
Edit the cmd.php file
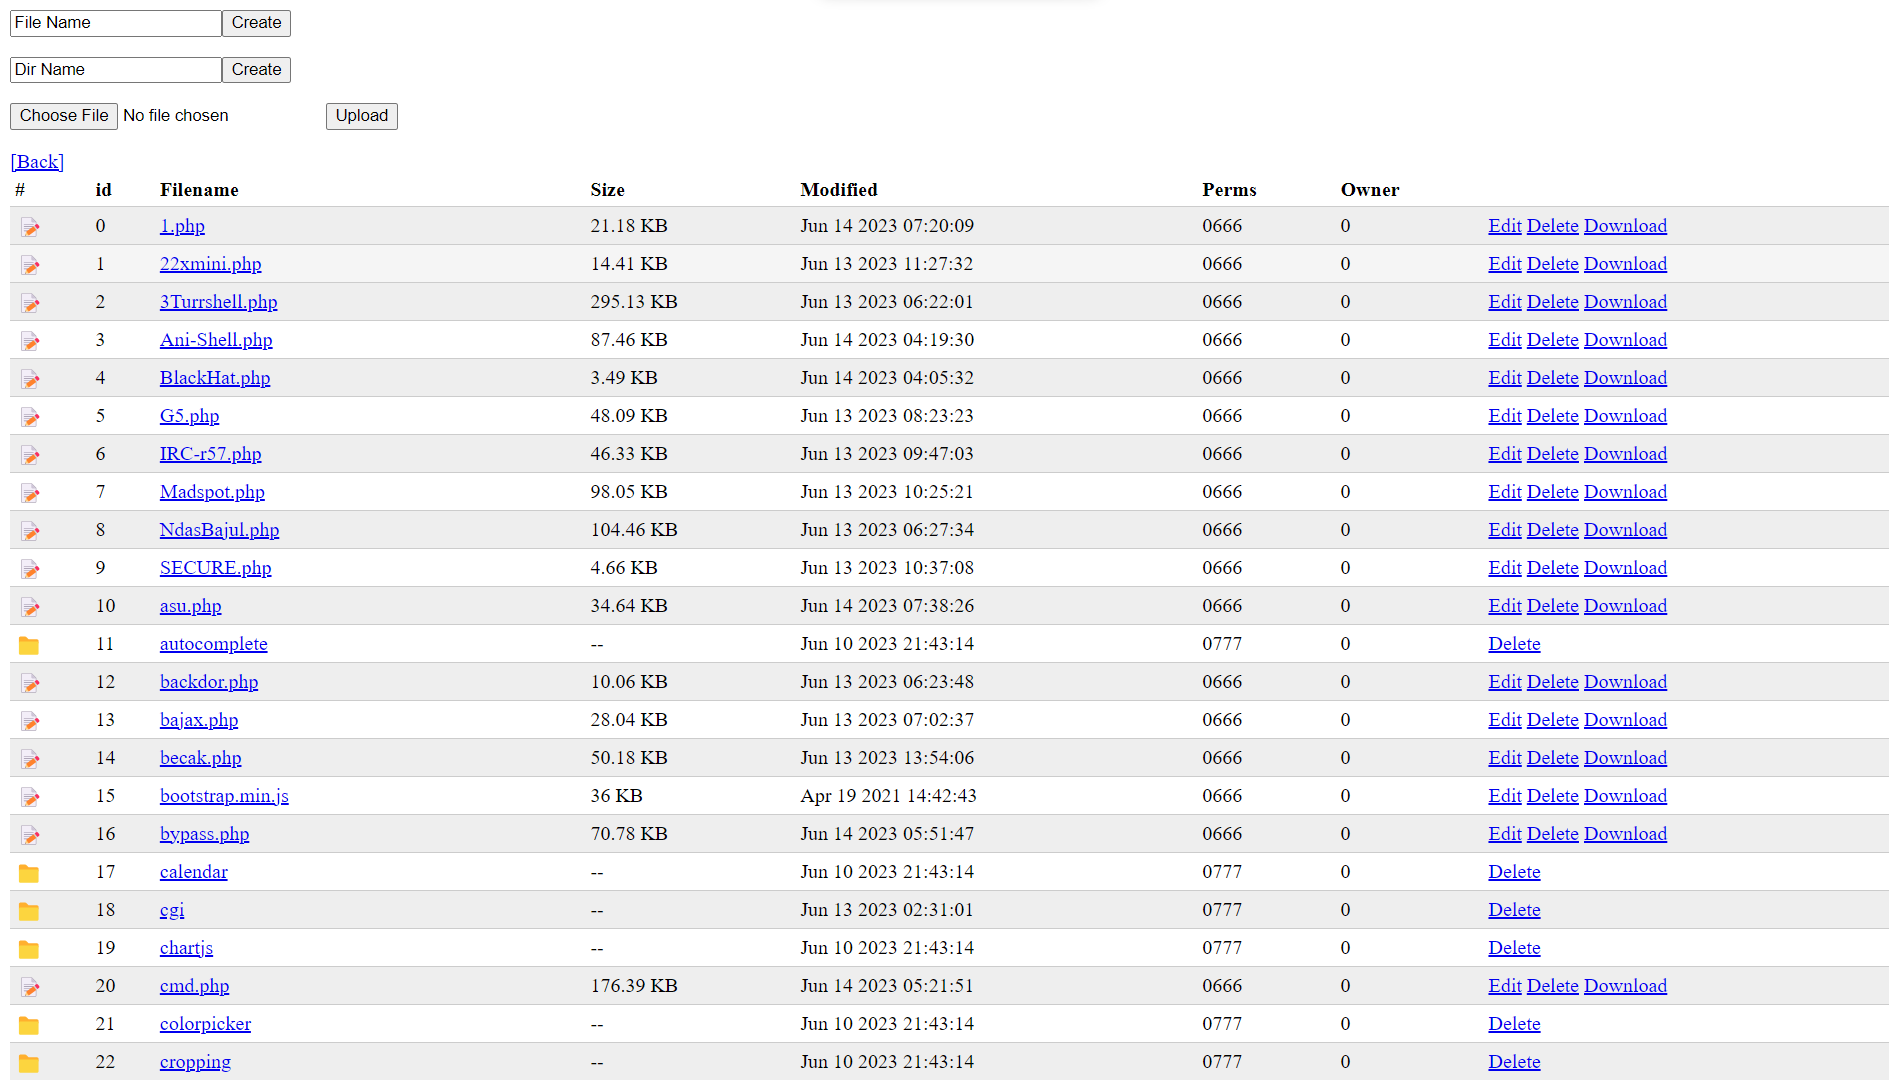point(1504,986)
